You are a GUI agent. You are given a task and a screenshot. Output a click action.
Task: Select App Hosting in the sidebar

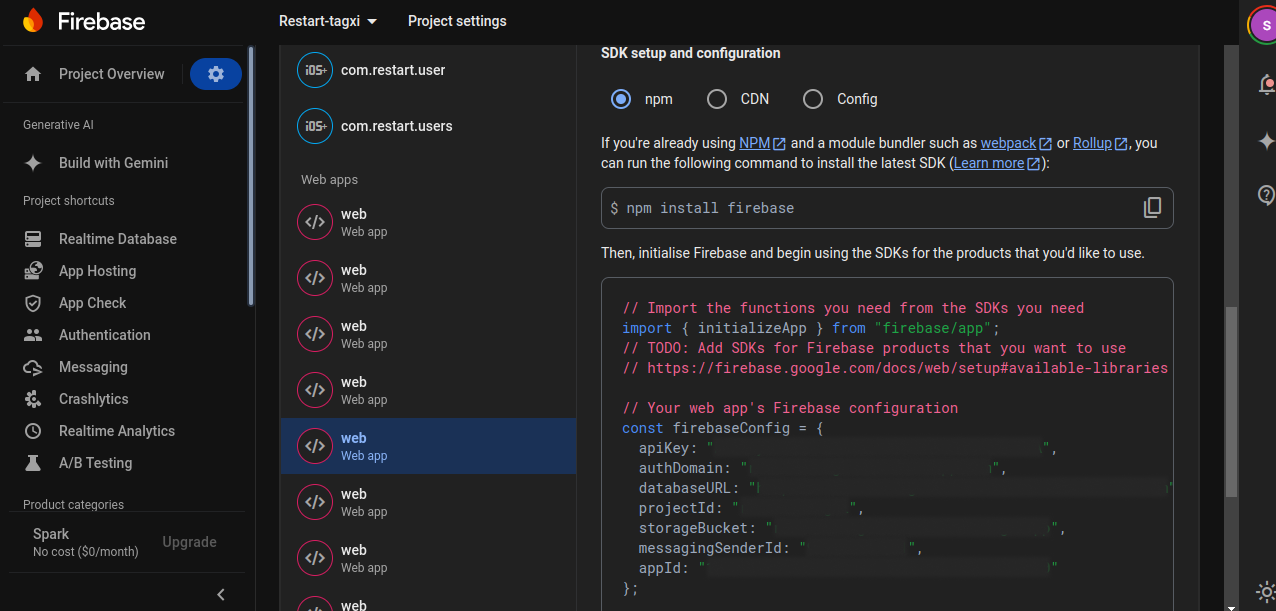click(97, 270)
